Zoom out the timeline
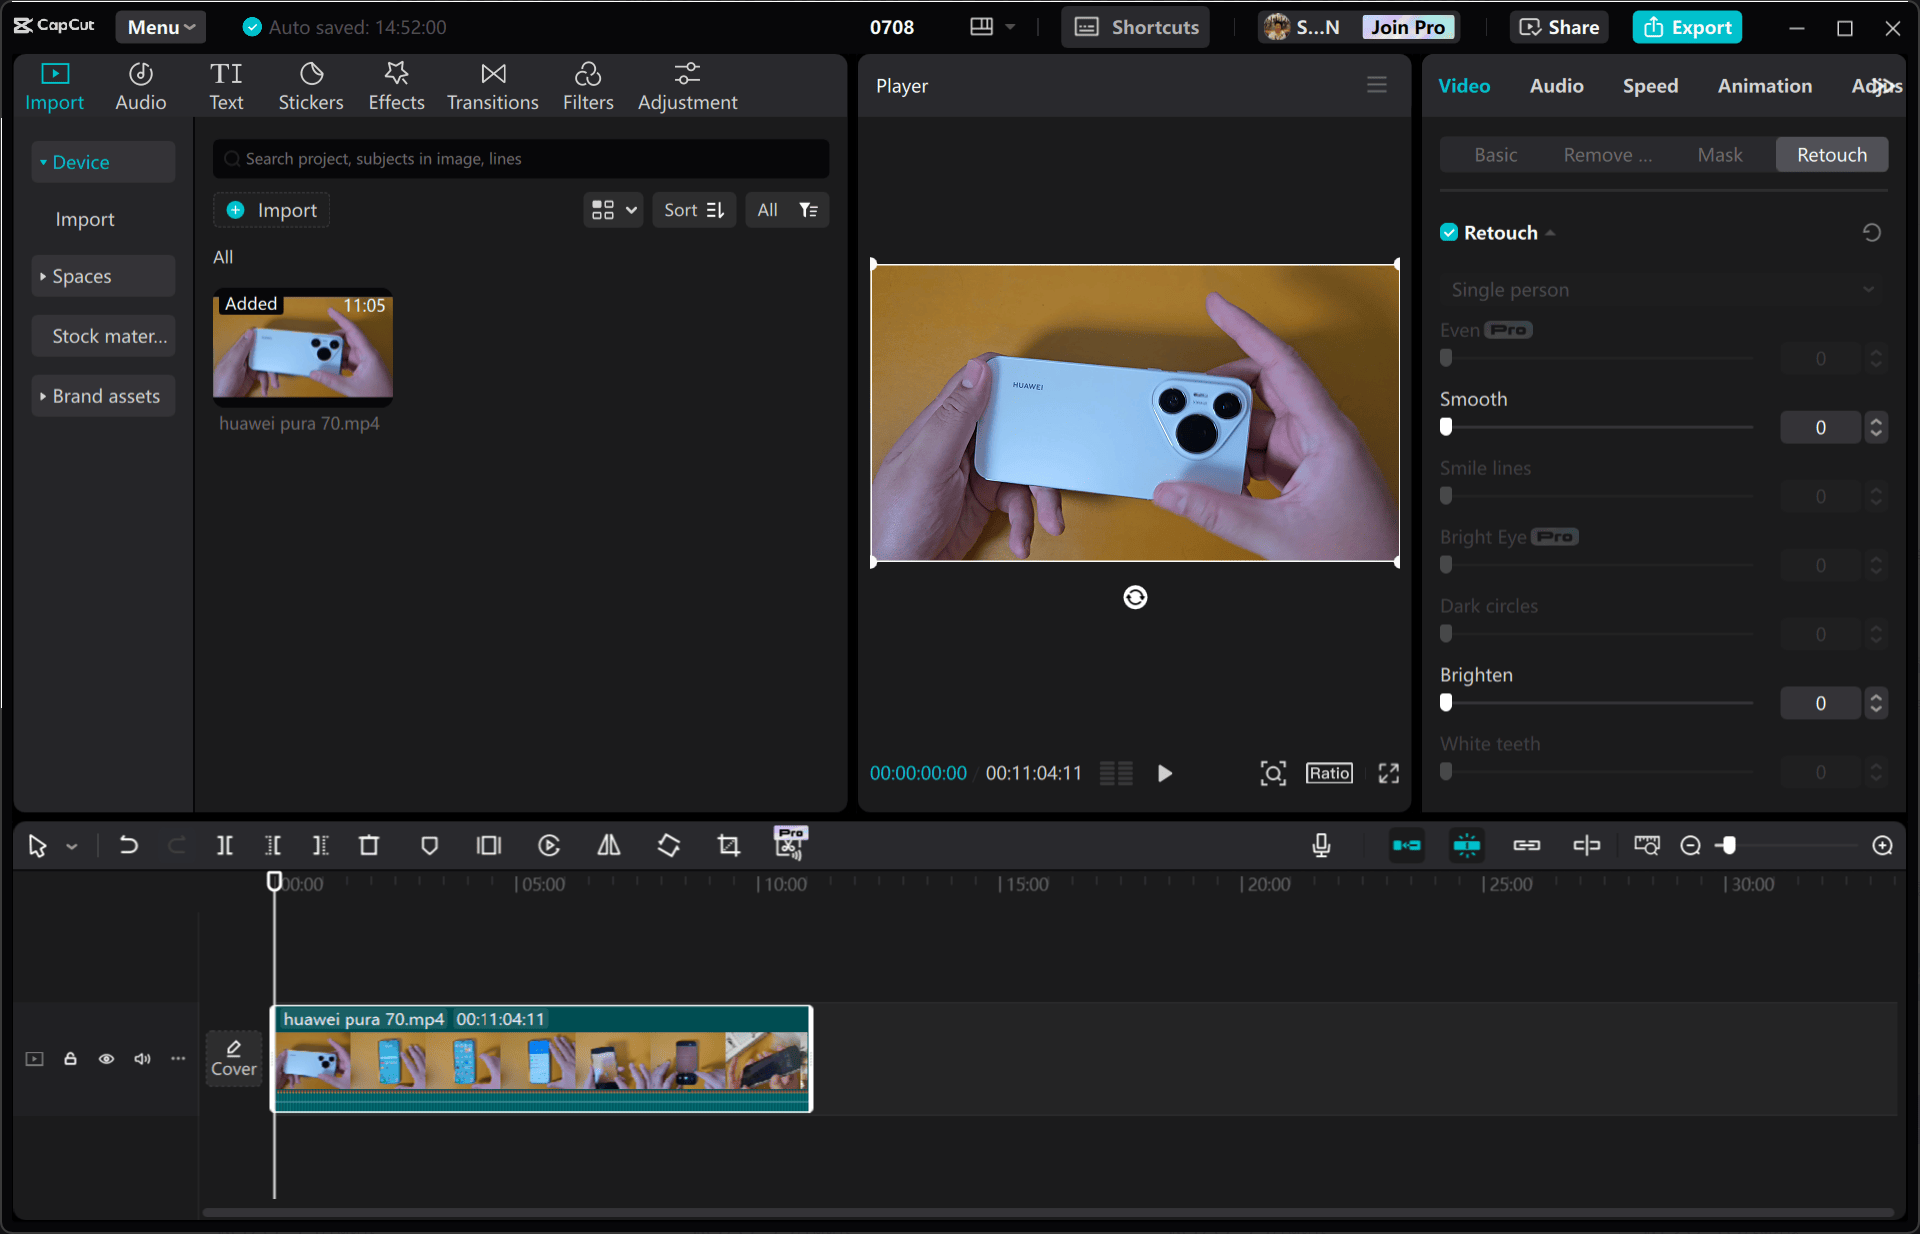The width and height of the screenshot is (1920, 1234). point(1691,846)
